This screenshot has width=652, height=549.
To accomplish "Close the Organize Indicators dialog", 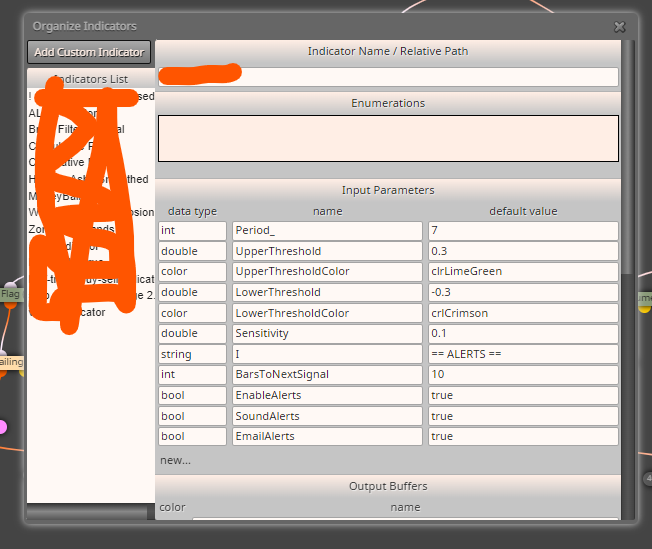I will click(x=620, y=27).
